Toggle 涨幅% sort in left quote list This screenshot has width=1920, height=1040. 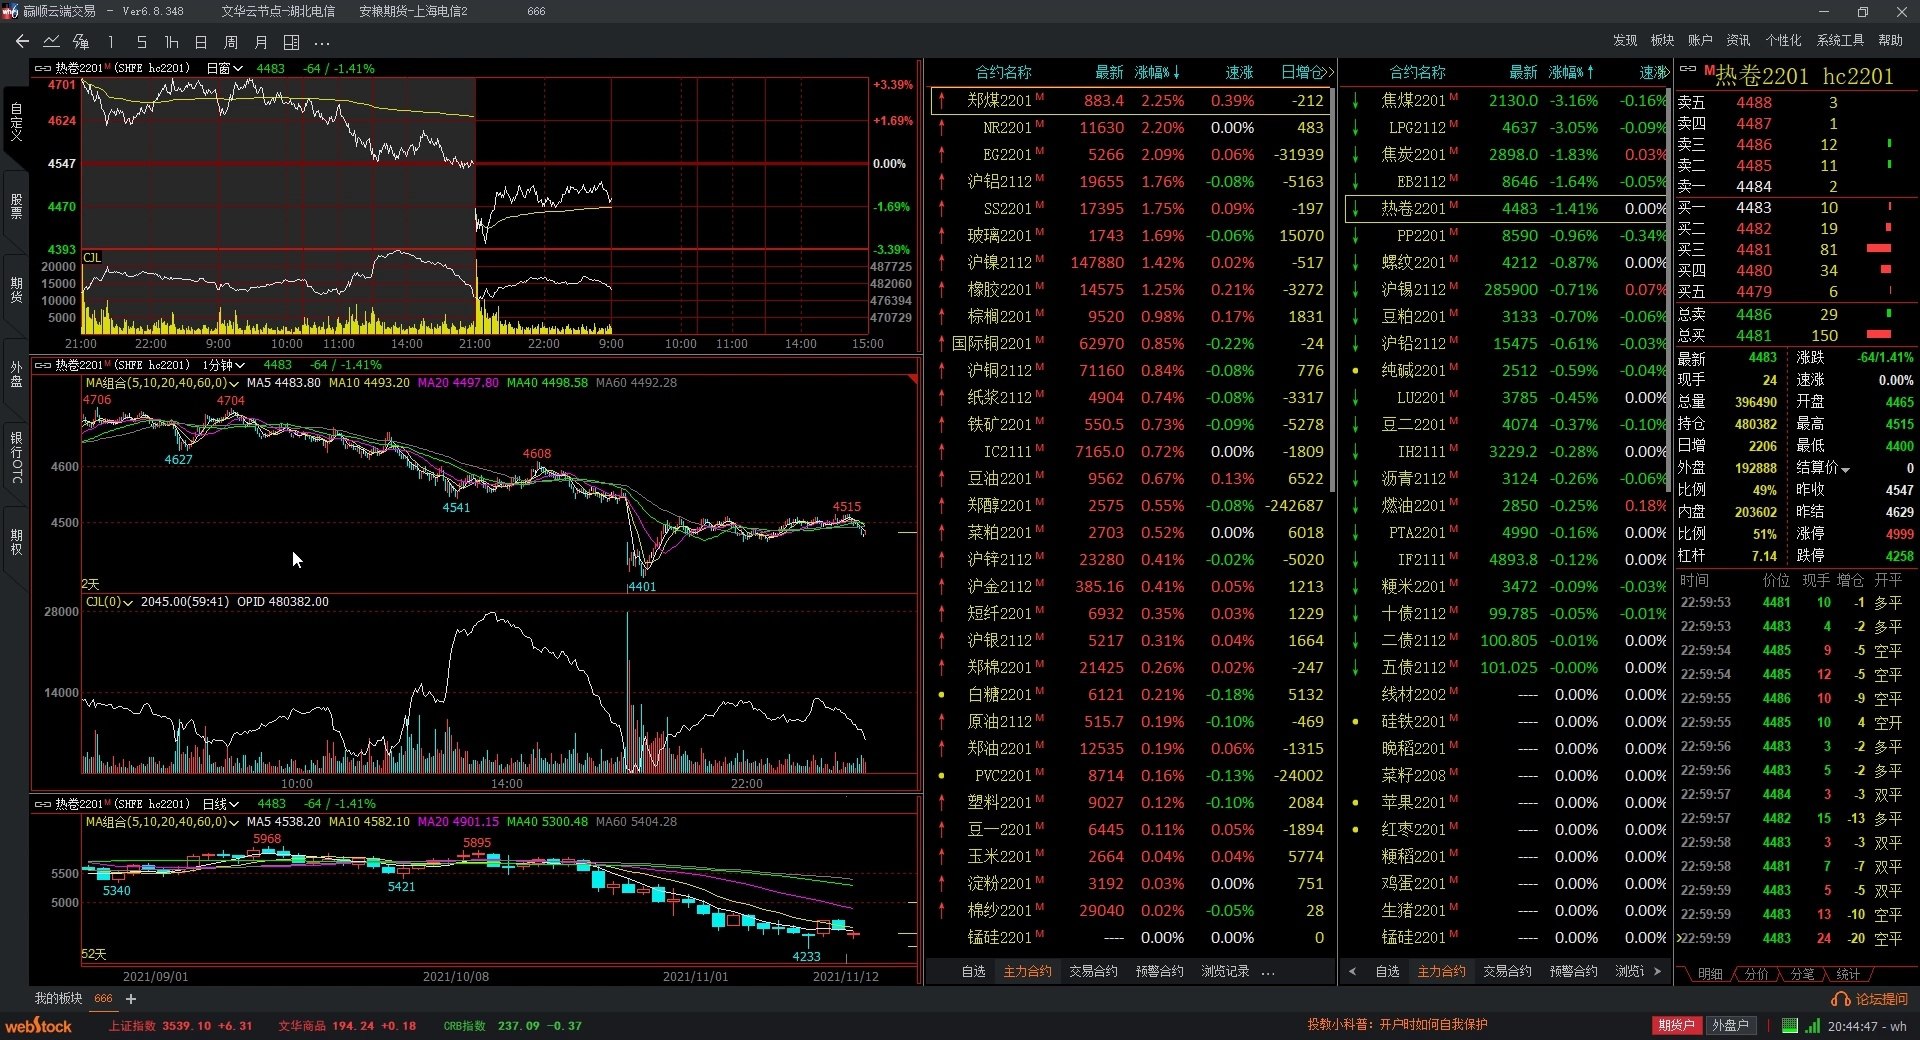click(1157, 72)
